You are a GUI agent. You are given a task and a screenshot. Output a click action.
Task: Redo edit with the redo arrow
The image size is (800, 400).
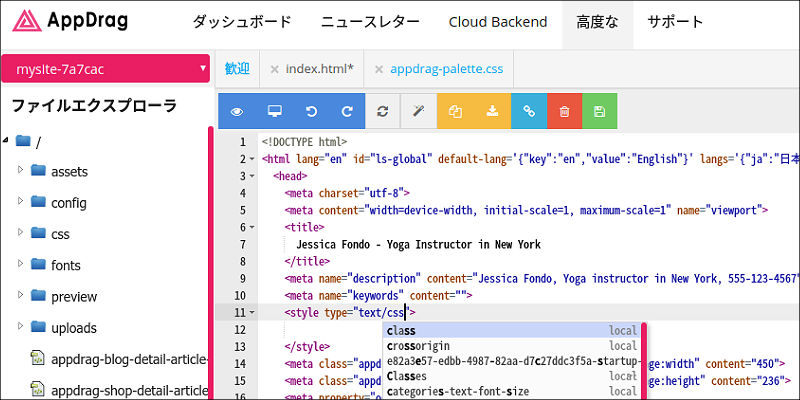click(x=347, y=111)
